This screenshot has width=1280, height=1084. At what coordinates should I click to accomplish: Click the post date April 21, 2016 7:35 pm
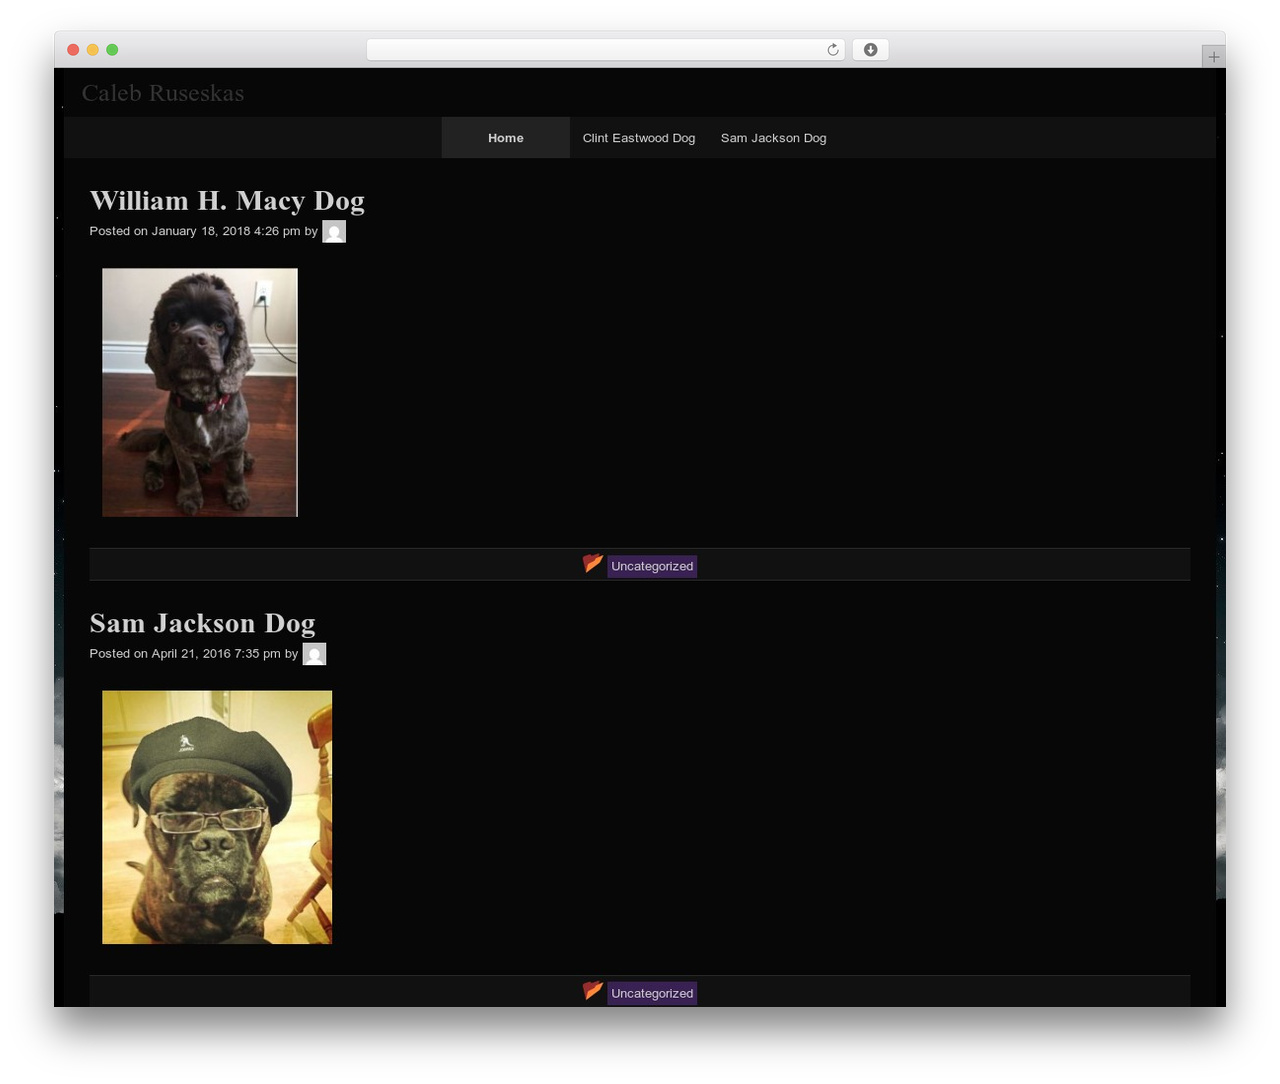coord(216,654)
